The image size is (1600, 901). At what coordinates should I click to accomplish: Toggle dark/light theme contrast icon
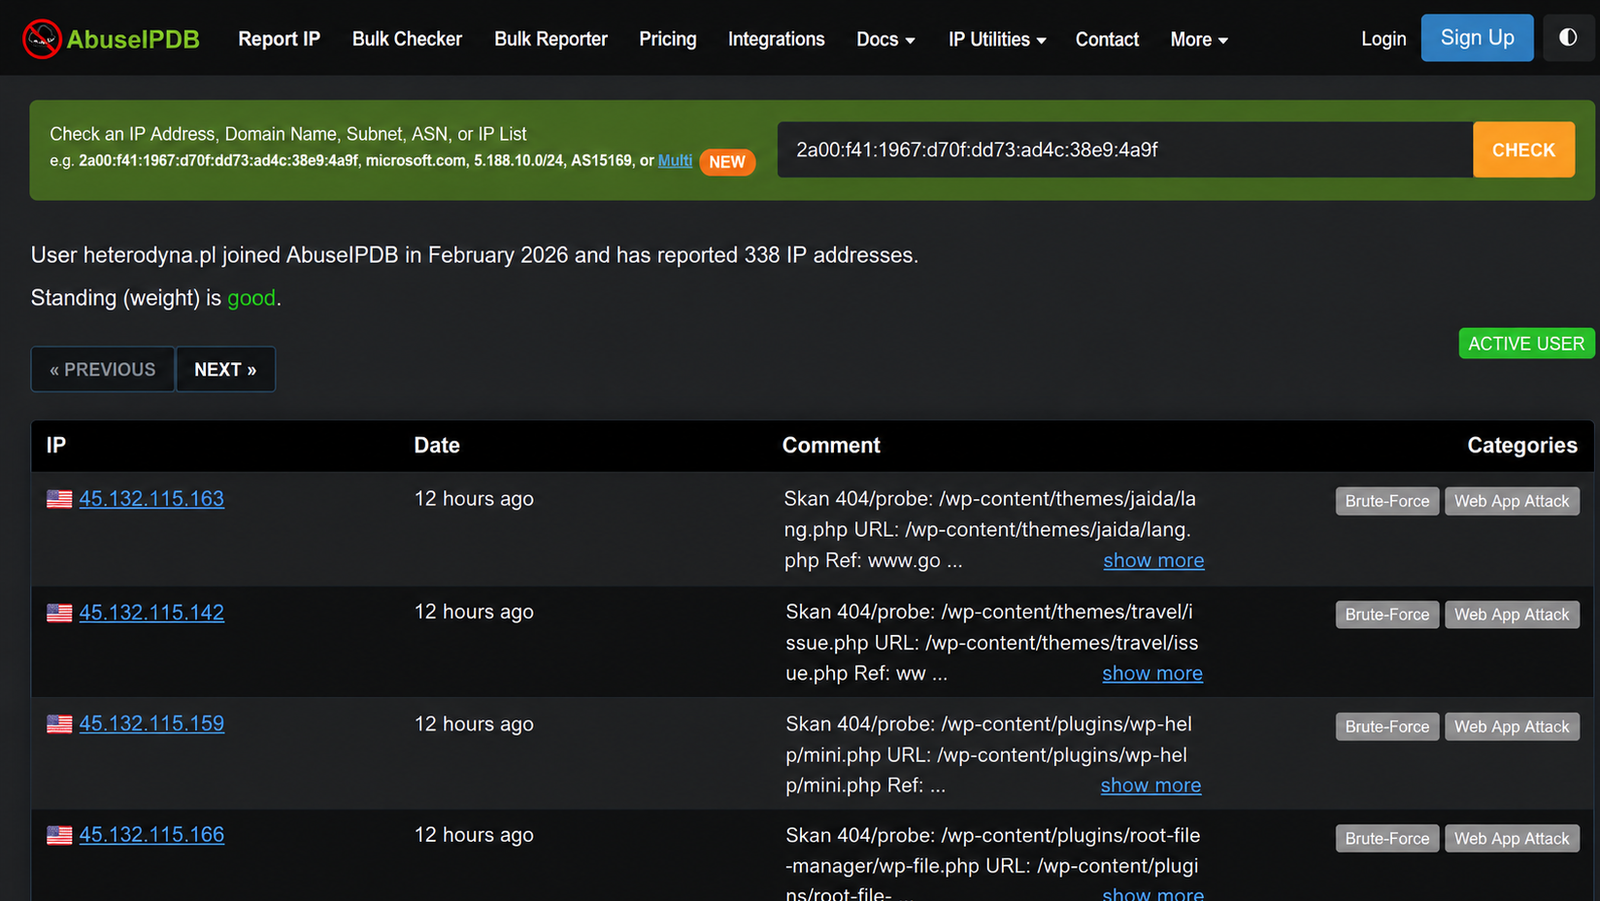click(x=1568, y=38)
